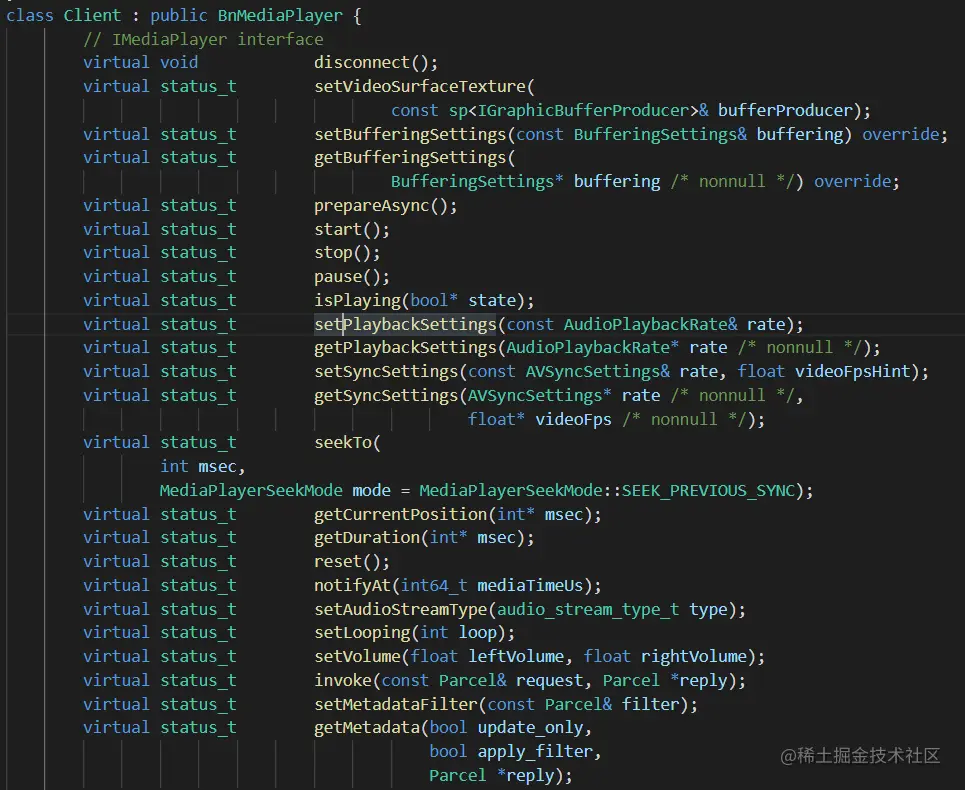This screenshot has height=790, width=965.
Task: Click the IGraphicBufferProducer type identifier
Action: [583, 111]
